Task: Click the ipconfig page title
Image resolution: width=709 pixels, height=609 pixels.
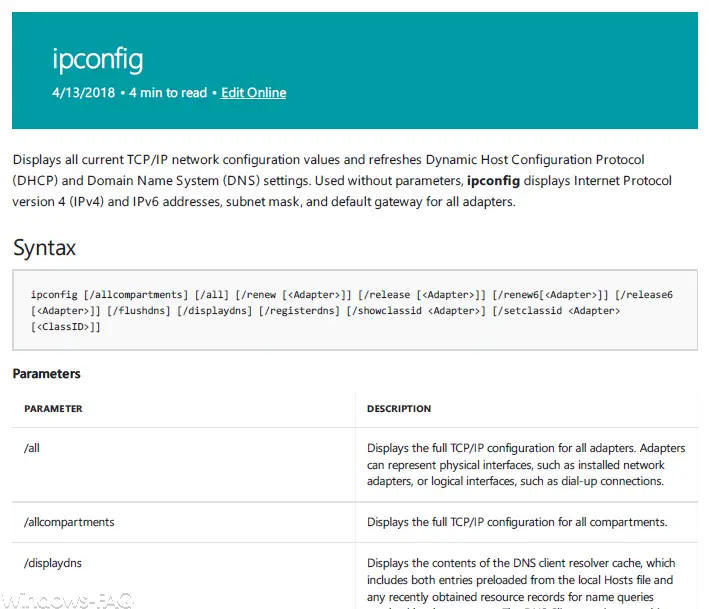Action: 98,59
